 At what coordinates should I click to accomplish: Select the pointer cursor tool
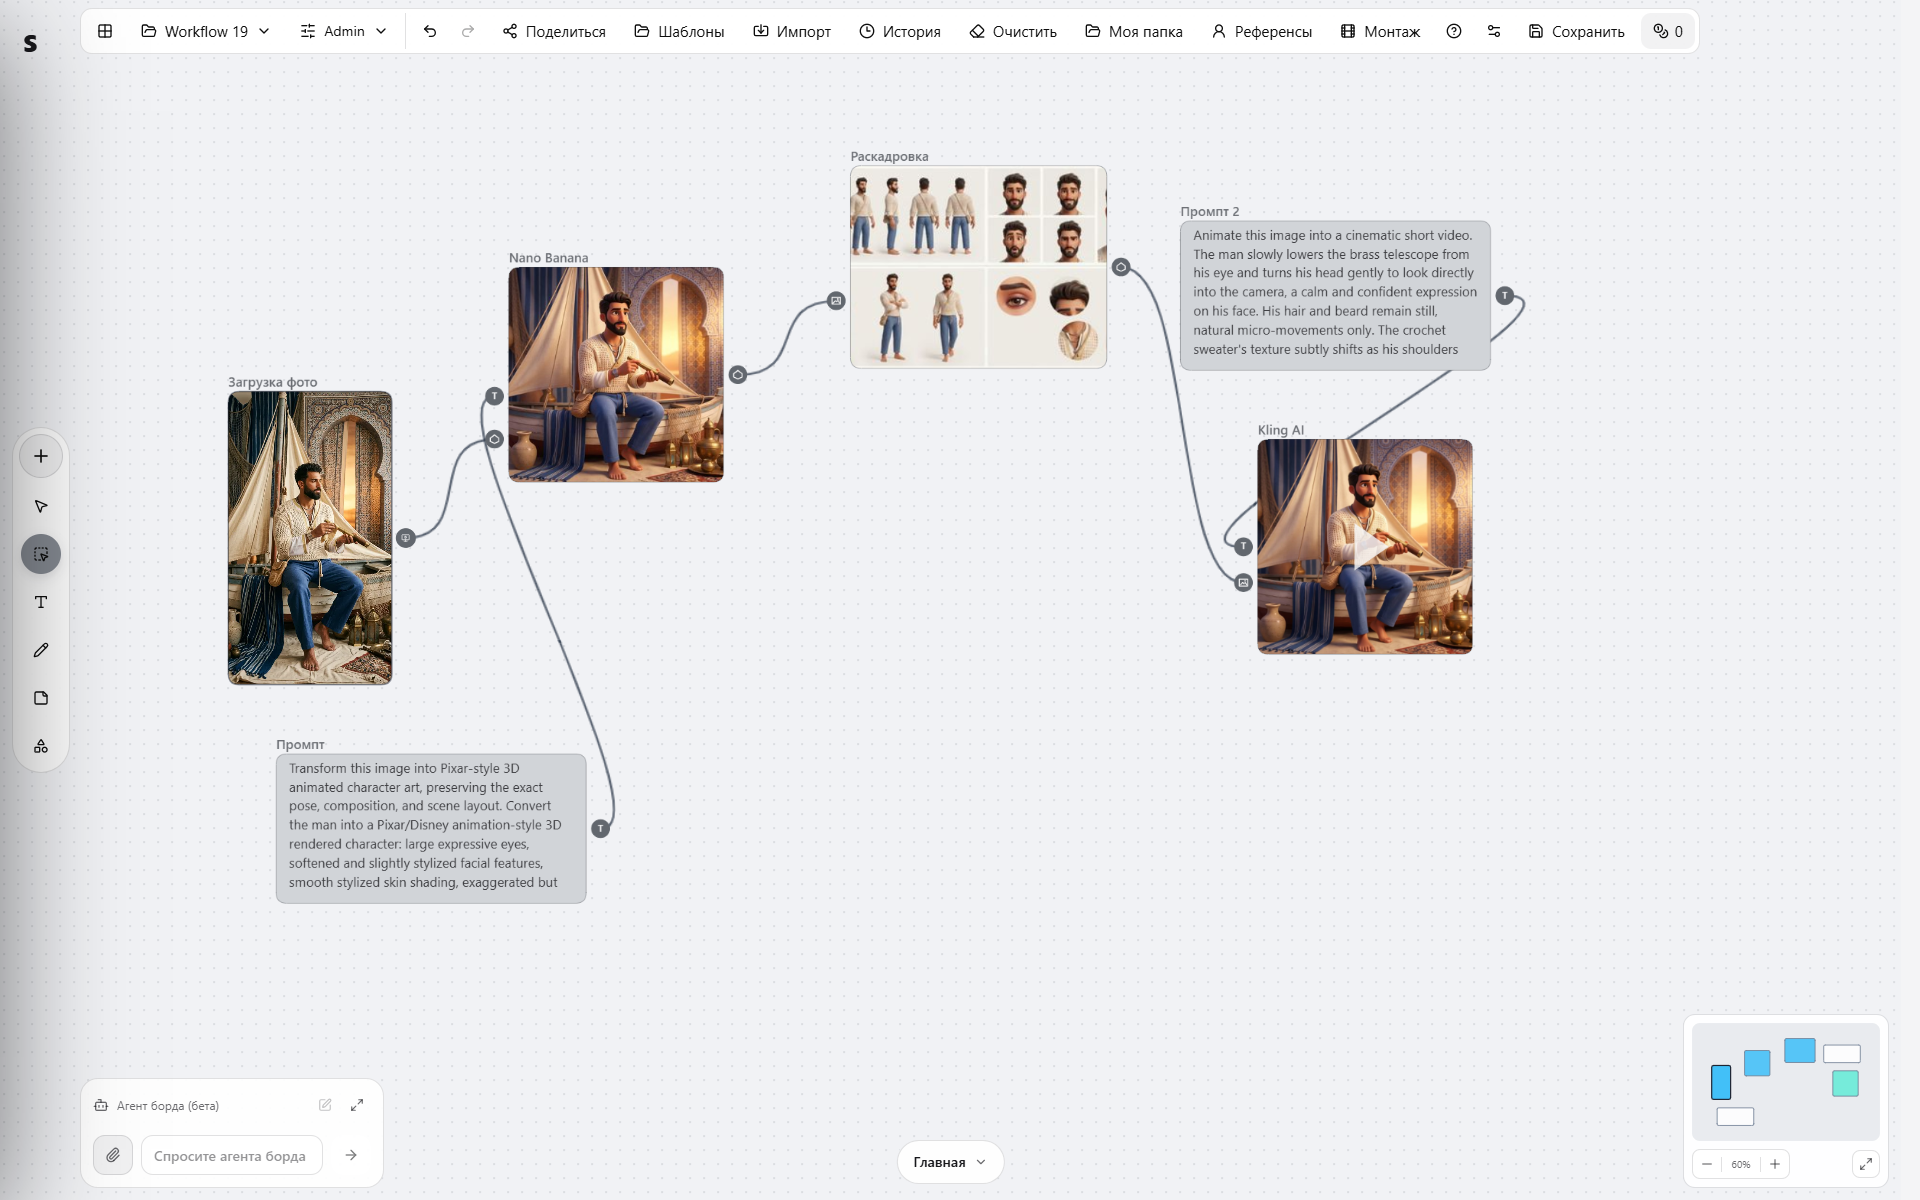tap(41, 506)
